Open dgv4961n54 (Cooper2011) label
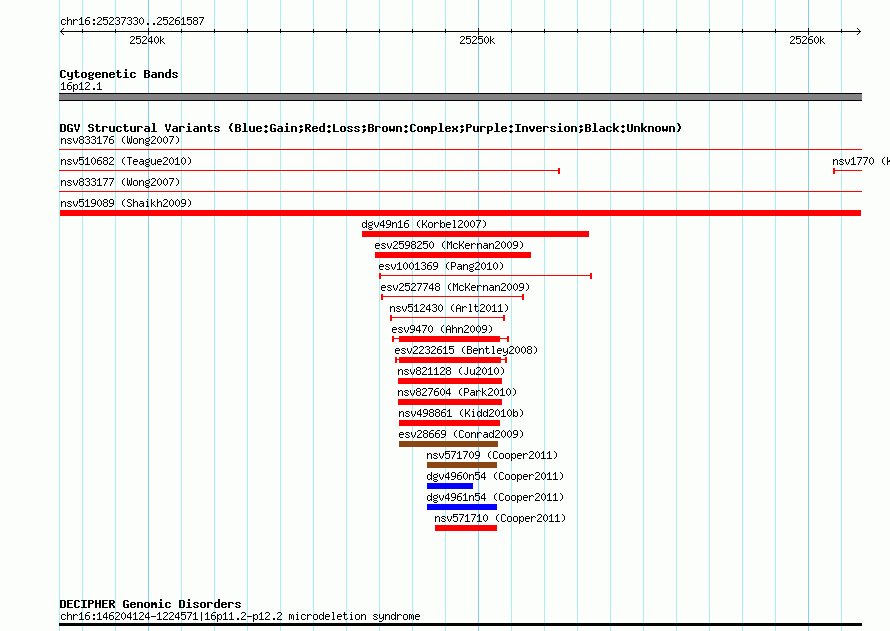 [495, 497]
